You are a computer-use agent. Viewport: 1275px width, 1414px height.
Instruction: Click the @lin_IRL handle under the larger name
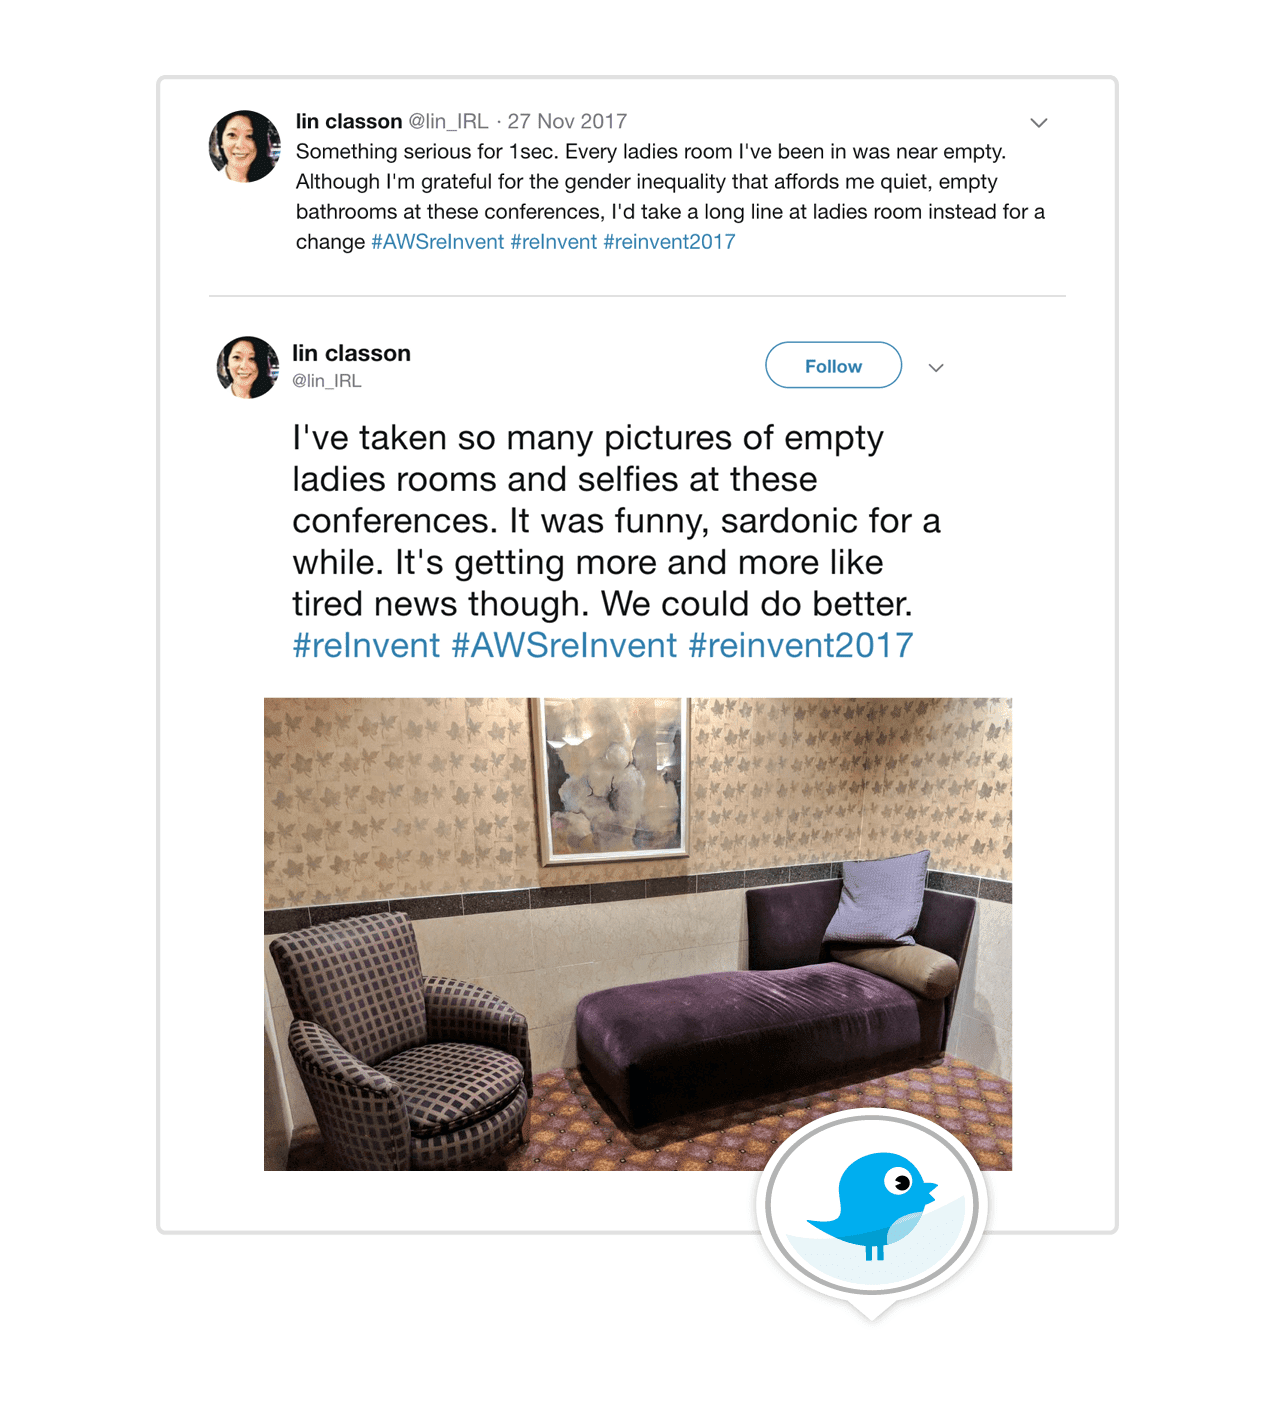(x=327, y=381)
